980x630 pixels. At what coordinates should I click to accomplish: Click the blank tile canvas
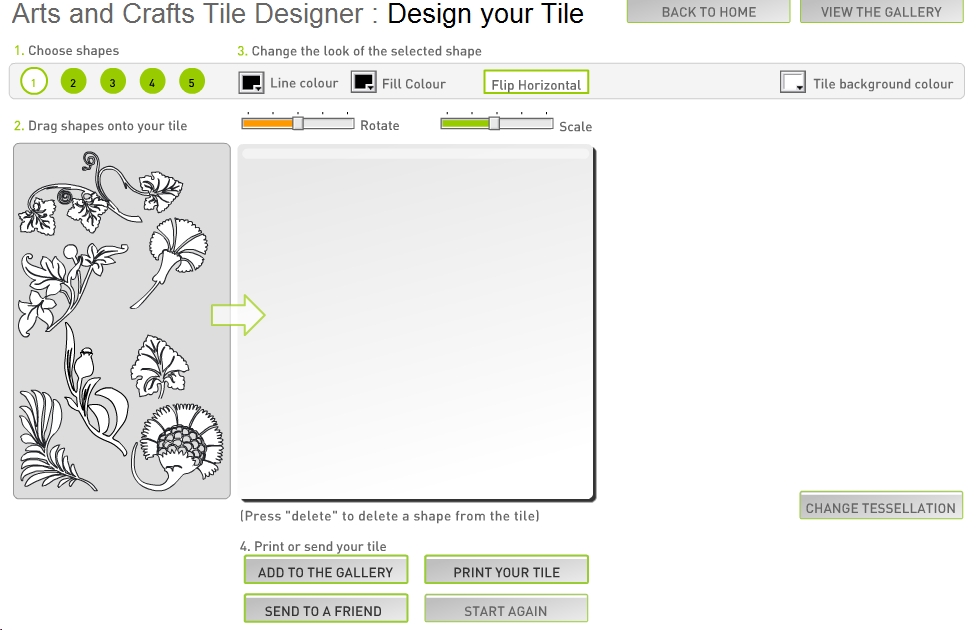(x=416, y=325)
